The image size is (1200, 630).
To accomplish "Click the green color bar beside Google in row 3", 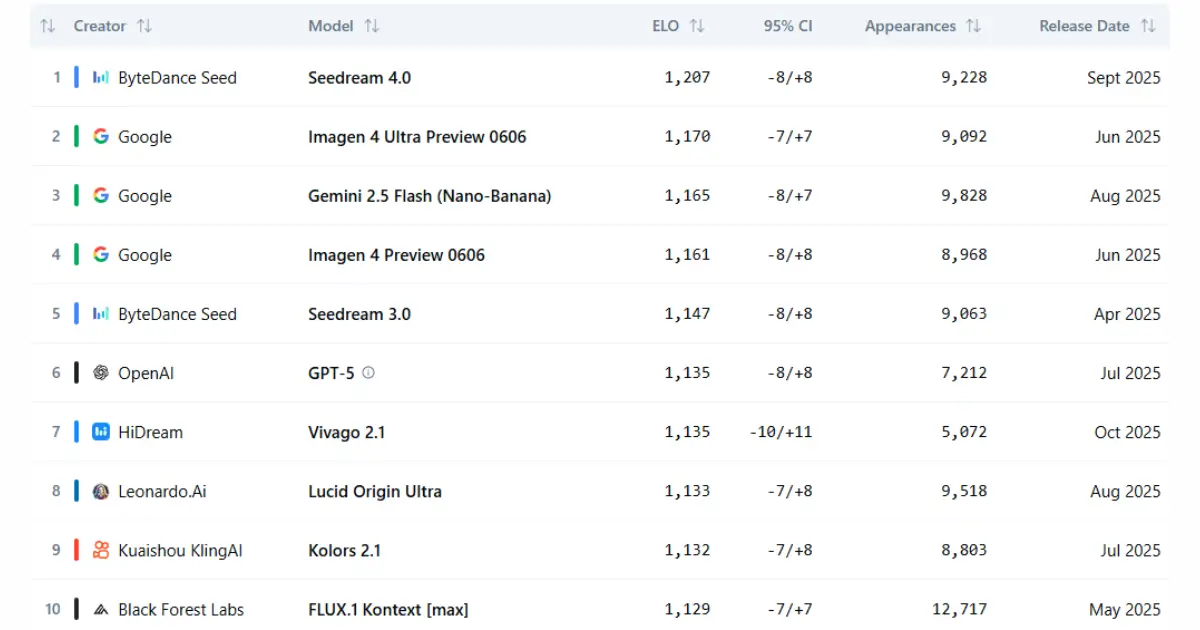I will 76,196.
